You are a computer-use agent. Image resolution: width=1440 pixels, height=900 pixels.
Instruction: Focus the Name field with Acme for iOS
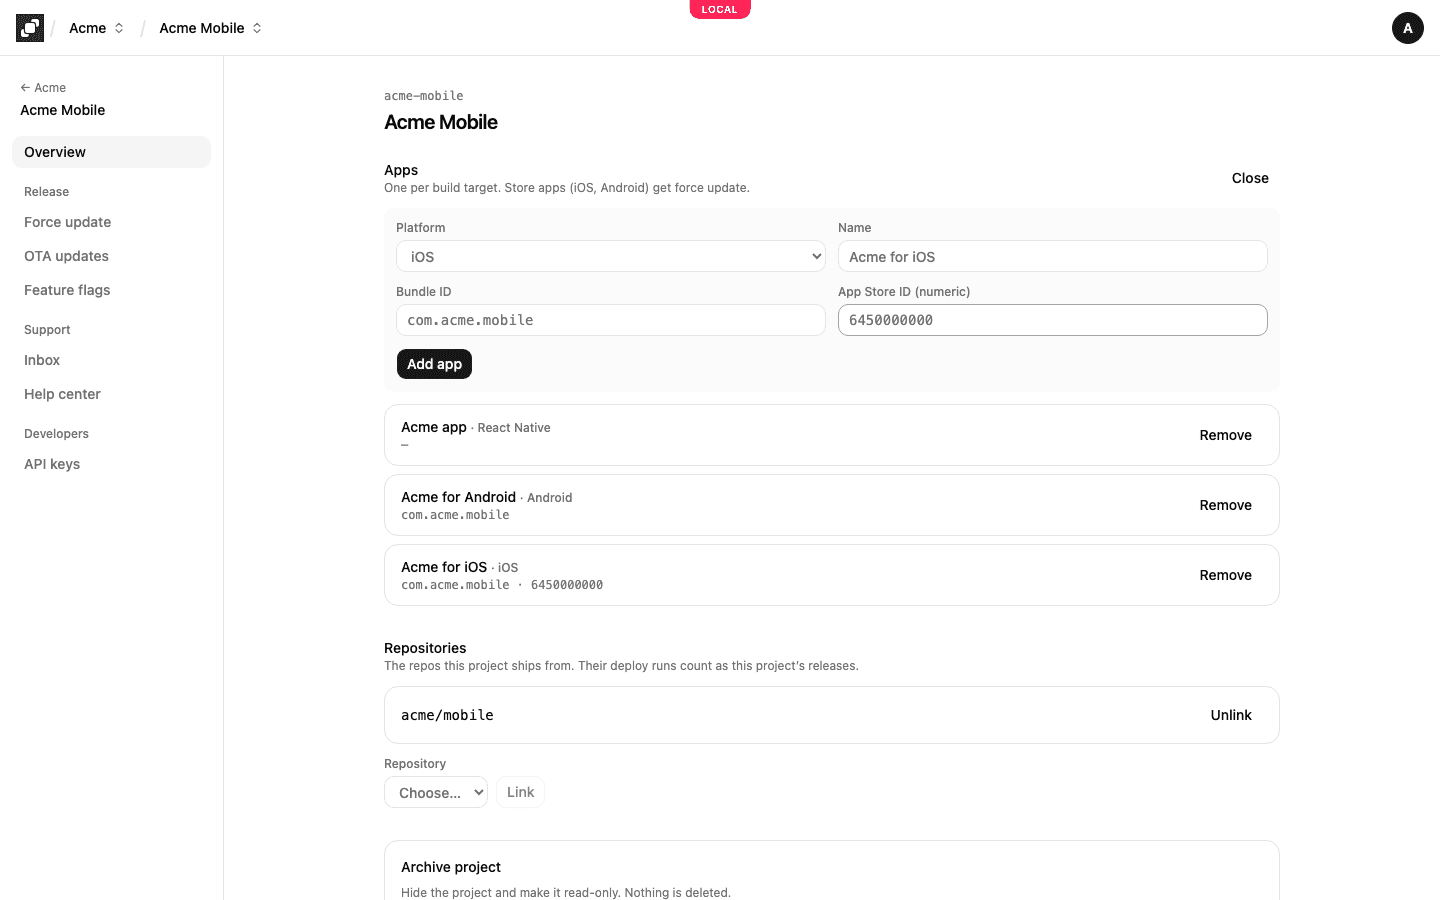tap(1053, 256)
